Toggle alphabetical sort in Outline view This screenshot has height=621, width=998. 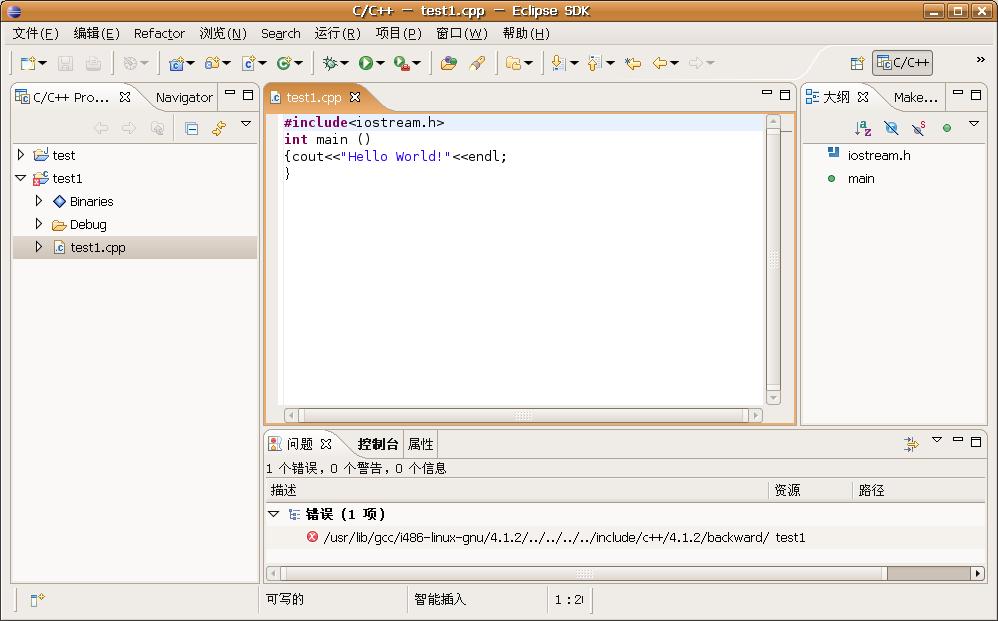tap(862, 128)
